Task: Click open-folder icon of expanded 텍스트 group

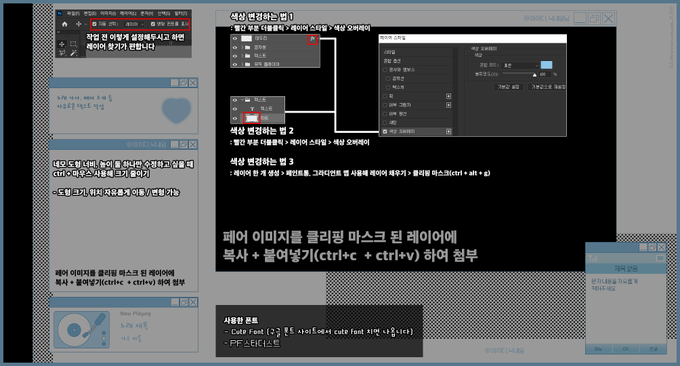Action: pos(248,100)
